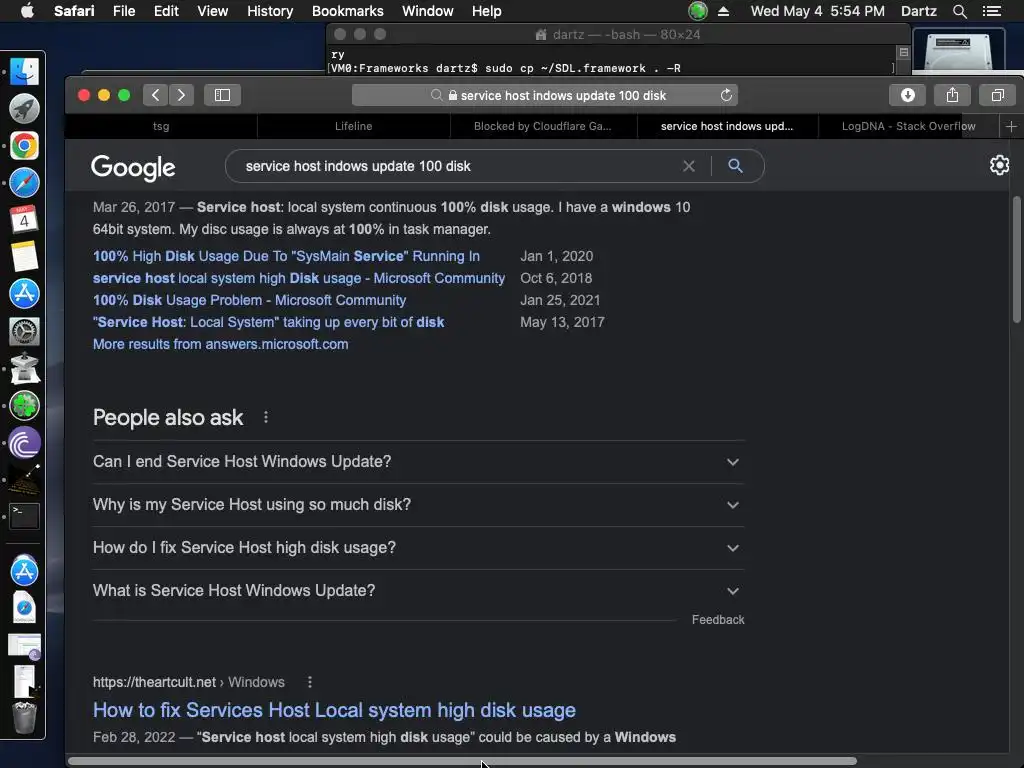Open Calendar from the dock
Screen dimensions: 1024x768
pos(24,219)
